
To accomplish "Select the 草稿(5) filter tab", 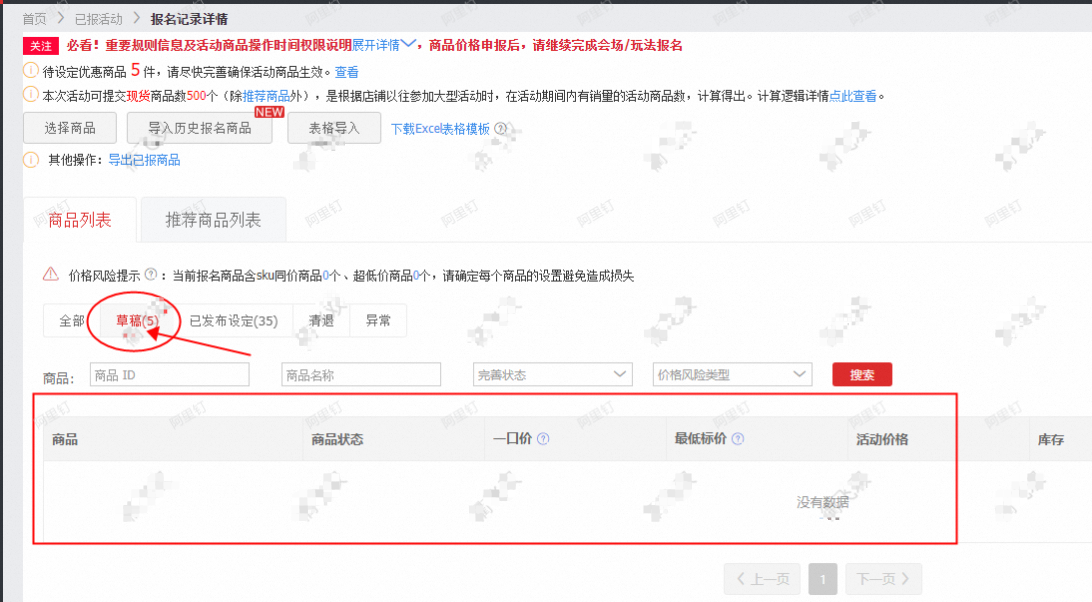I will [137, 321].
